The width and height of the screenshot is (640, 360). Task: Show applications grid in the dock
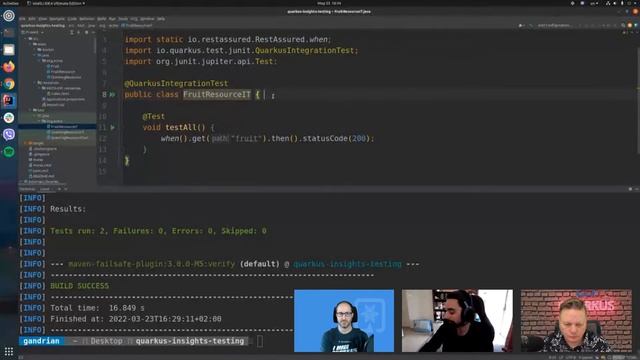tap(9, 351)
